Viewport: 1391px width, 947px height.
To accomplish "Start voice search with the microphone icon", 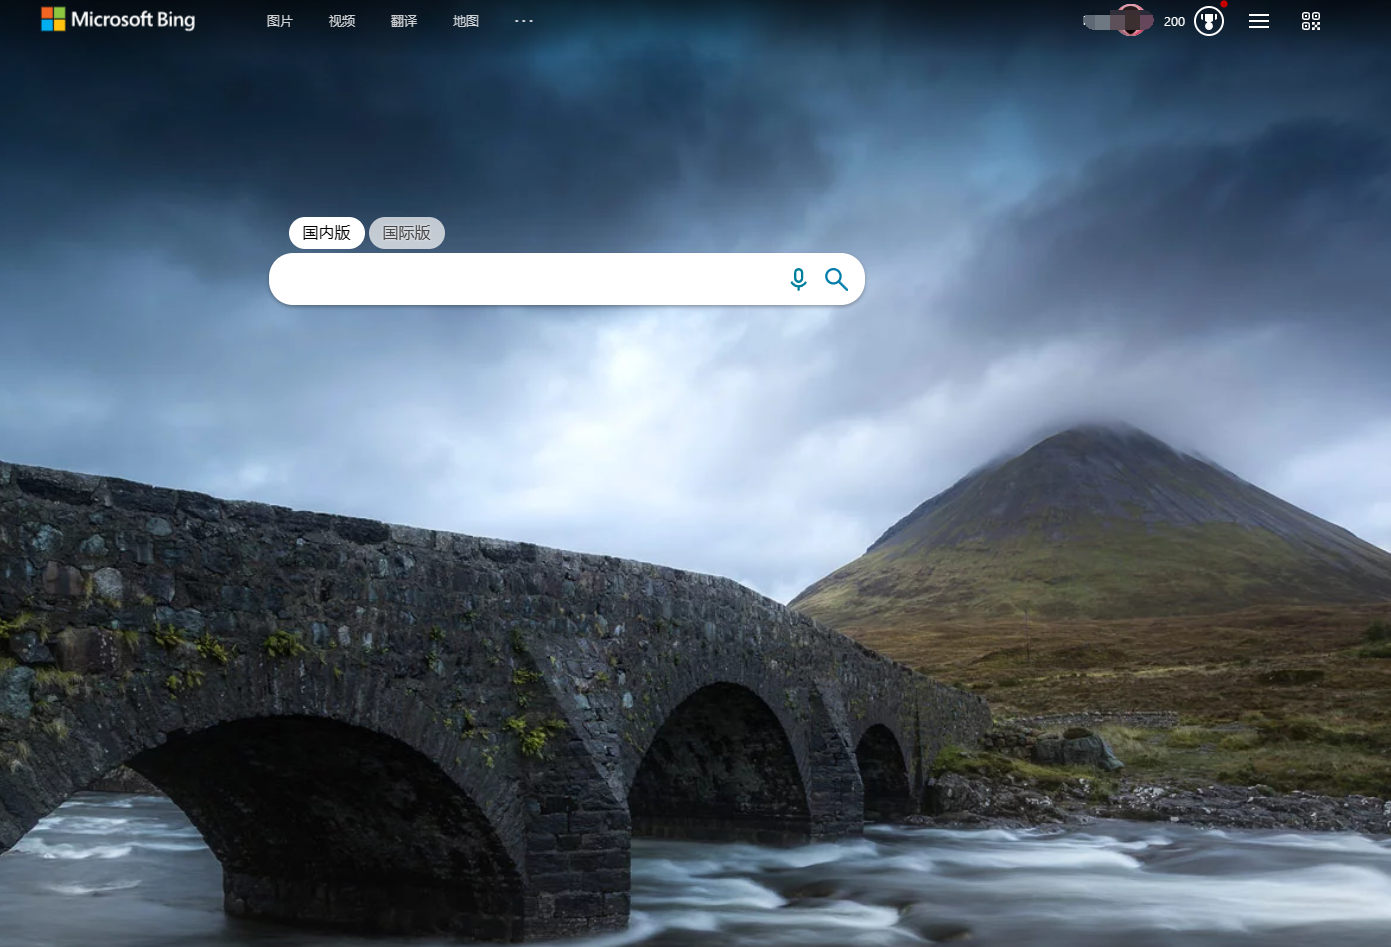I will [798, 279].
